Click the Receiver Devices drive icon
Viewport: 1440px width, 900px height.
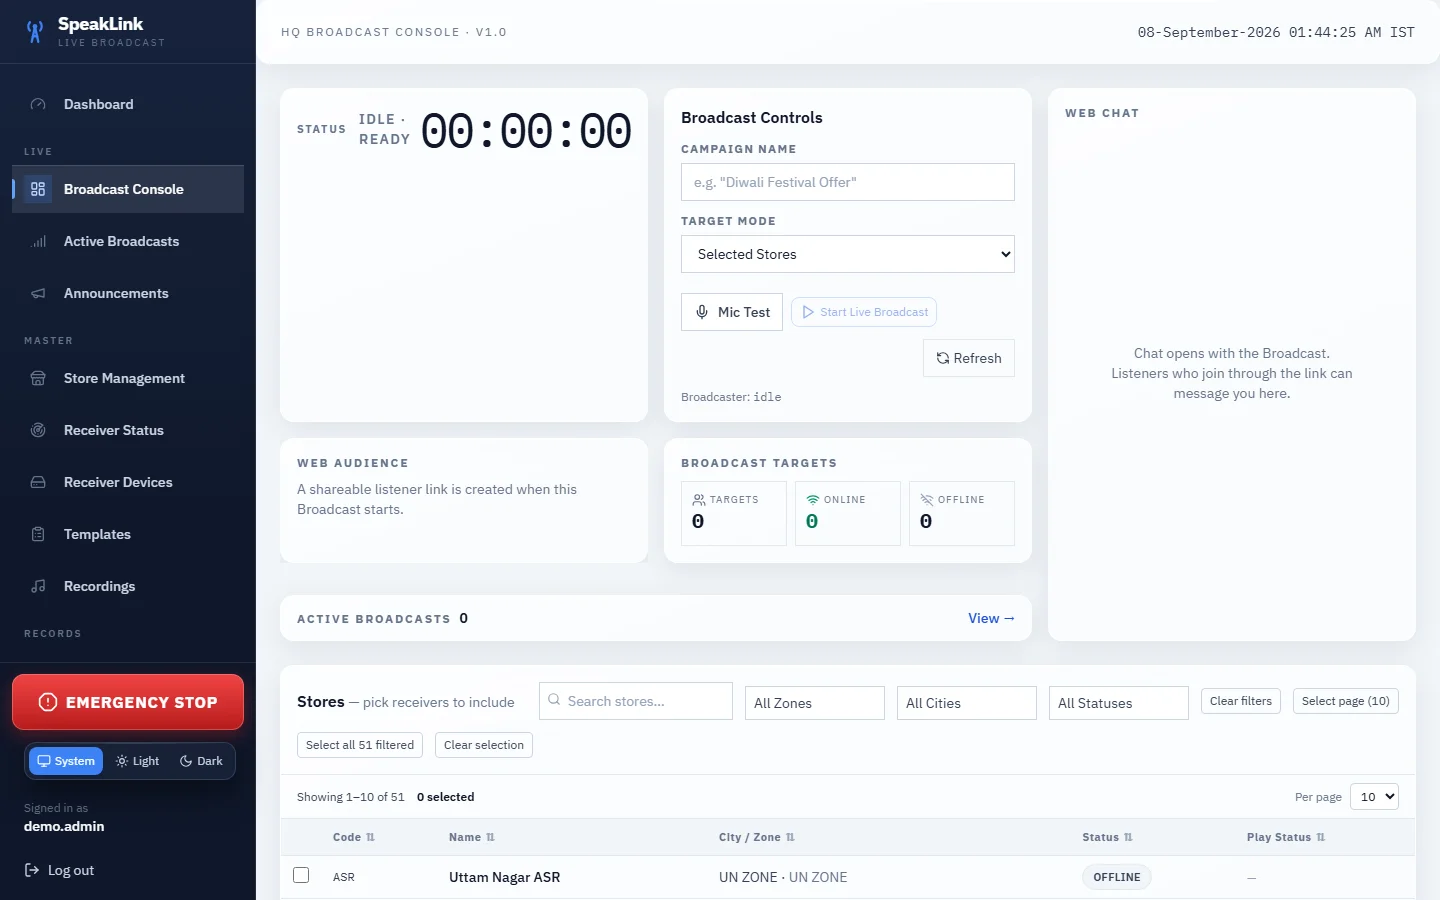(x=38, y=482)
